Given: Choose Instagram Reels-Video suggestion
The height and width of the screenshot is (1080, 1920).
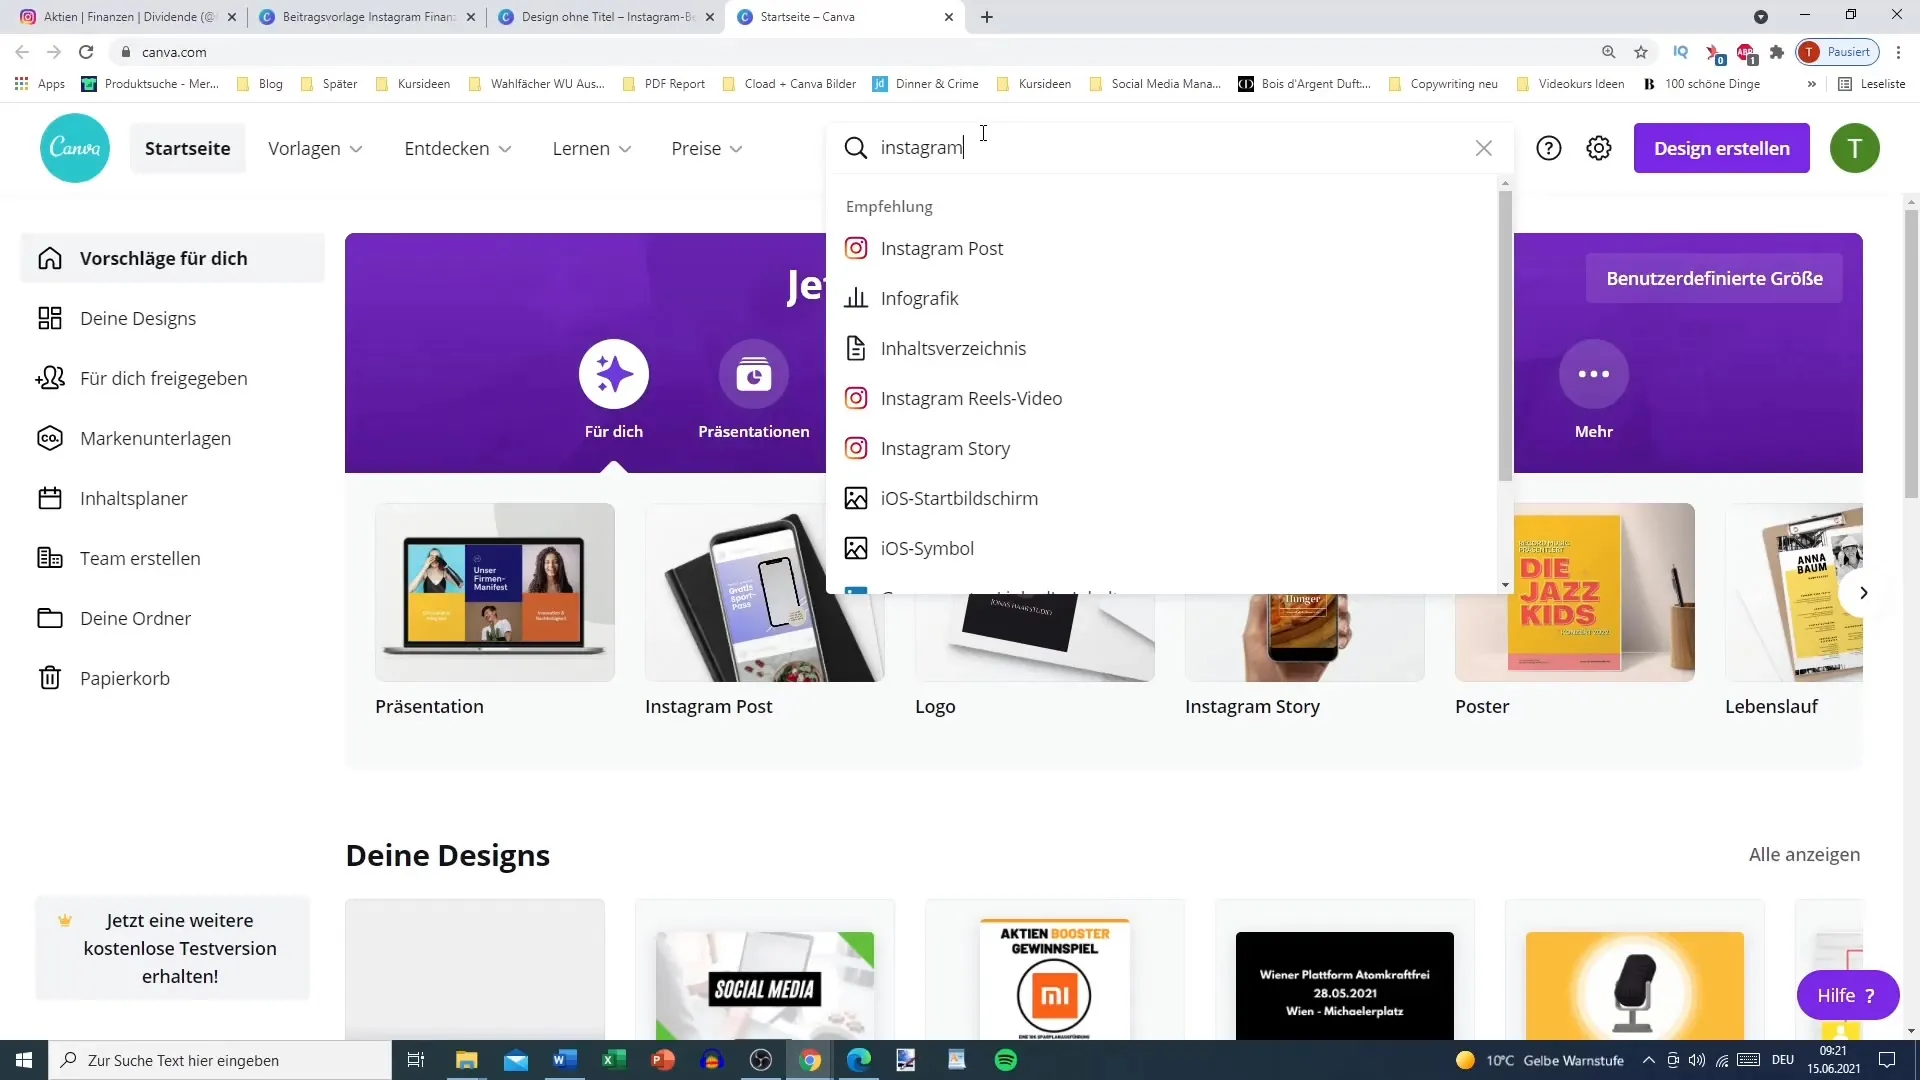Looking at the screenshot, I should click(1162, 398).
